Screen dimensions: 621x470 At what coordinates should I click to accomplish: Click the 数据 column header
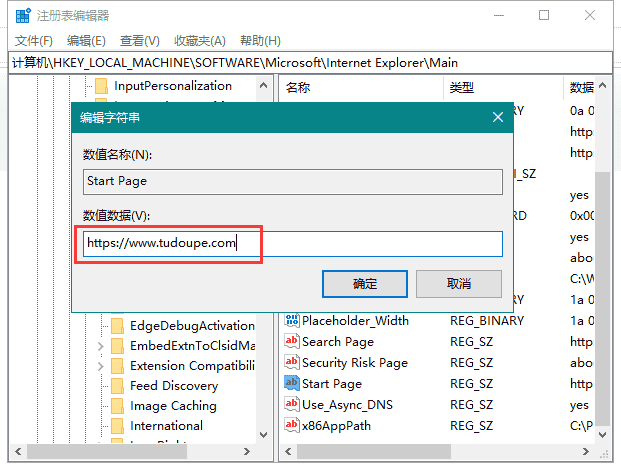click(580, 87)
